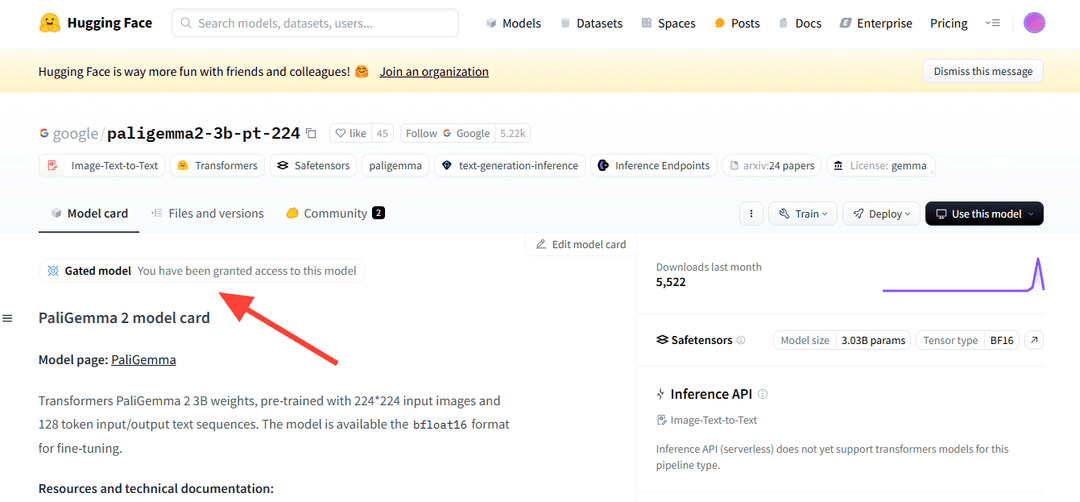Screen dimensions: 1080x502
Task: Focus the search models input field
Action: tap(315, 23)
